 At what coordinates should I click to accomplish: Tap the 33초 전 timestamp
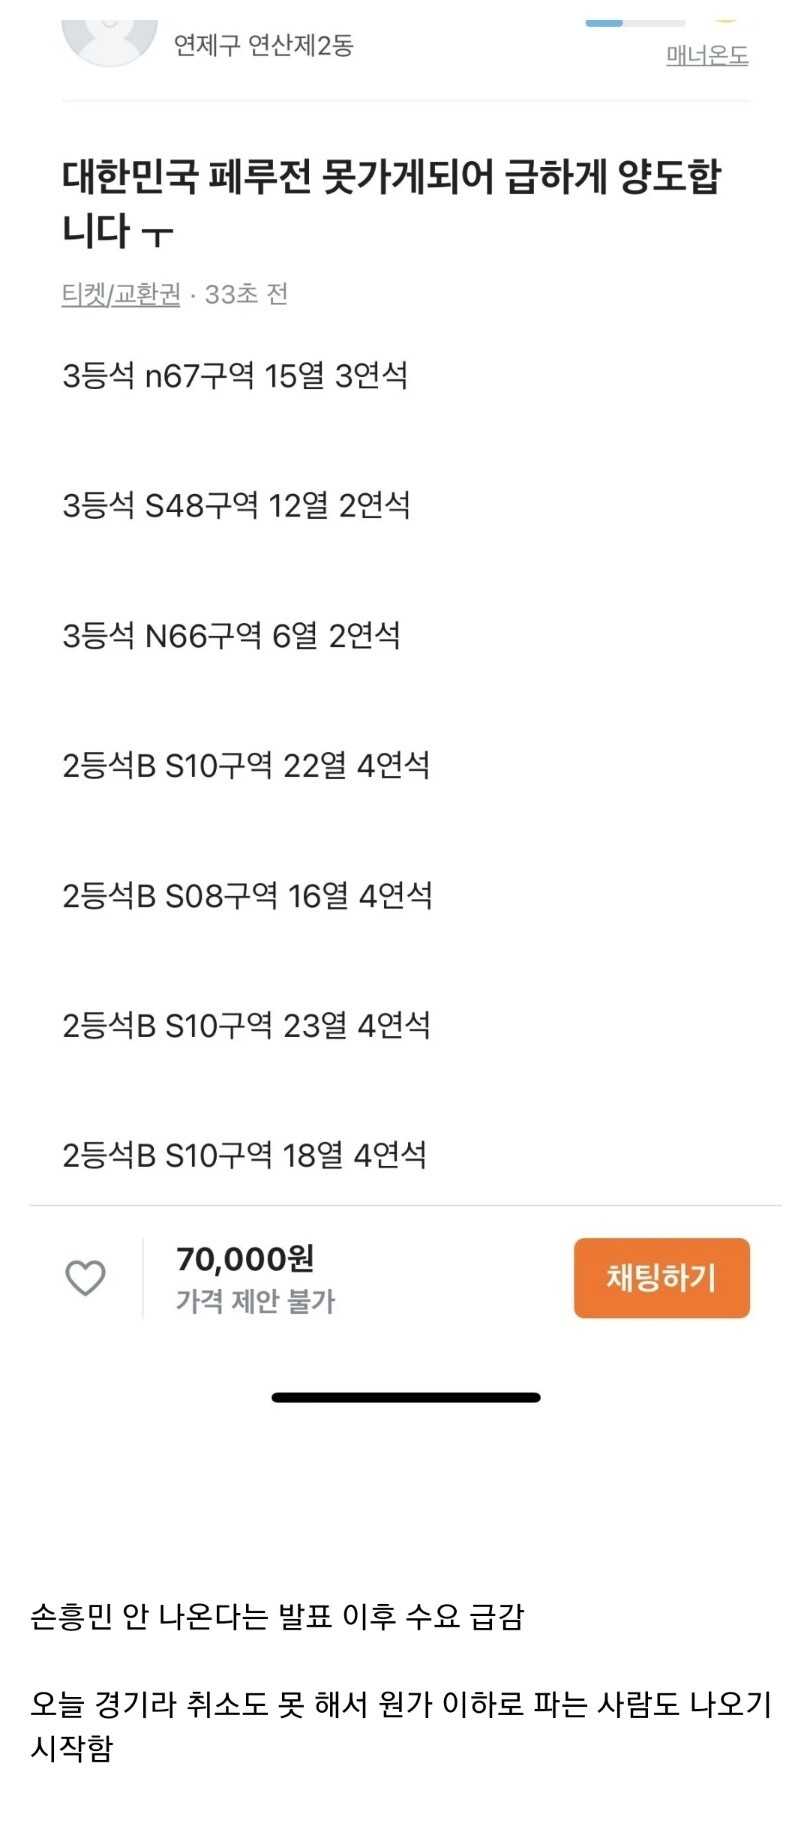tap(246, 294)
